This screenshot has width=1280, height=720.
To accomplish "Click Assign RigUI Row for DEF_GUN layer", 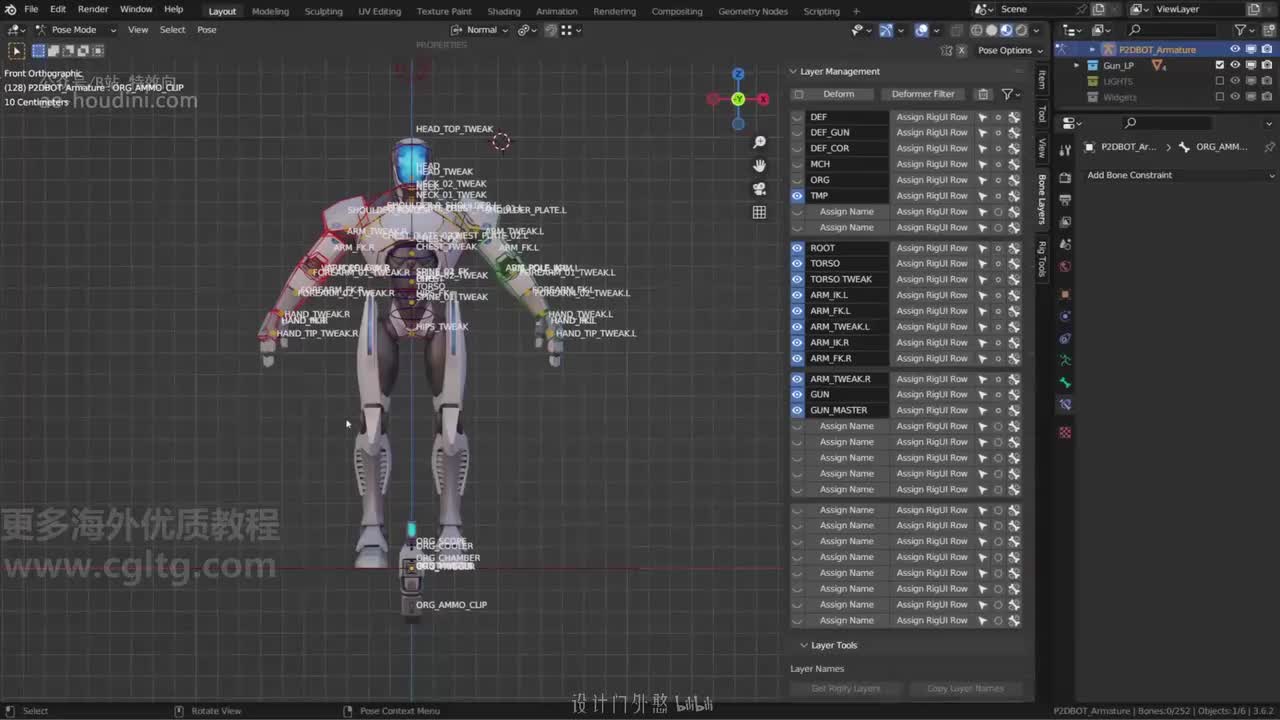I will tap(932, 133).
